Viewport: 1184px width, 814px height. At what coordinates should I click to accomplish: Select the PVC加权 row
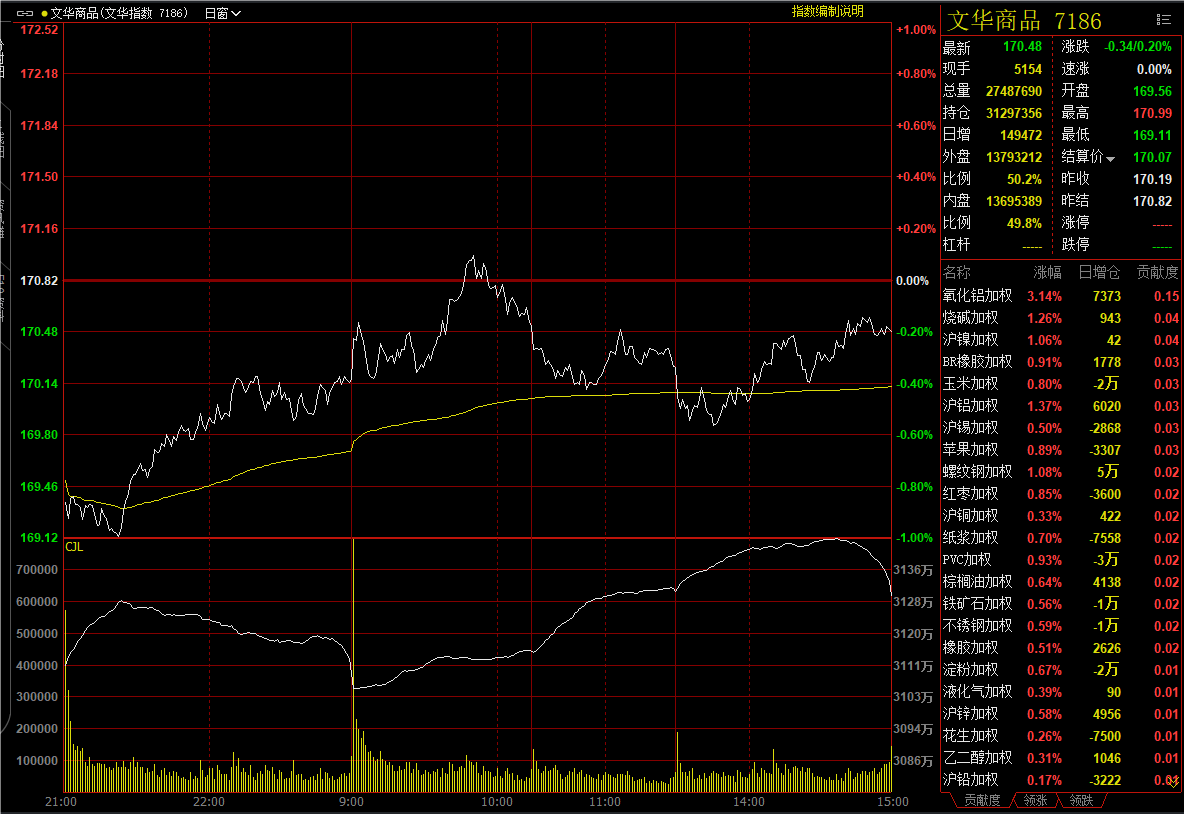click(1061, 560)
